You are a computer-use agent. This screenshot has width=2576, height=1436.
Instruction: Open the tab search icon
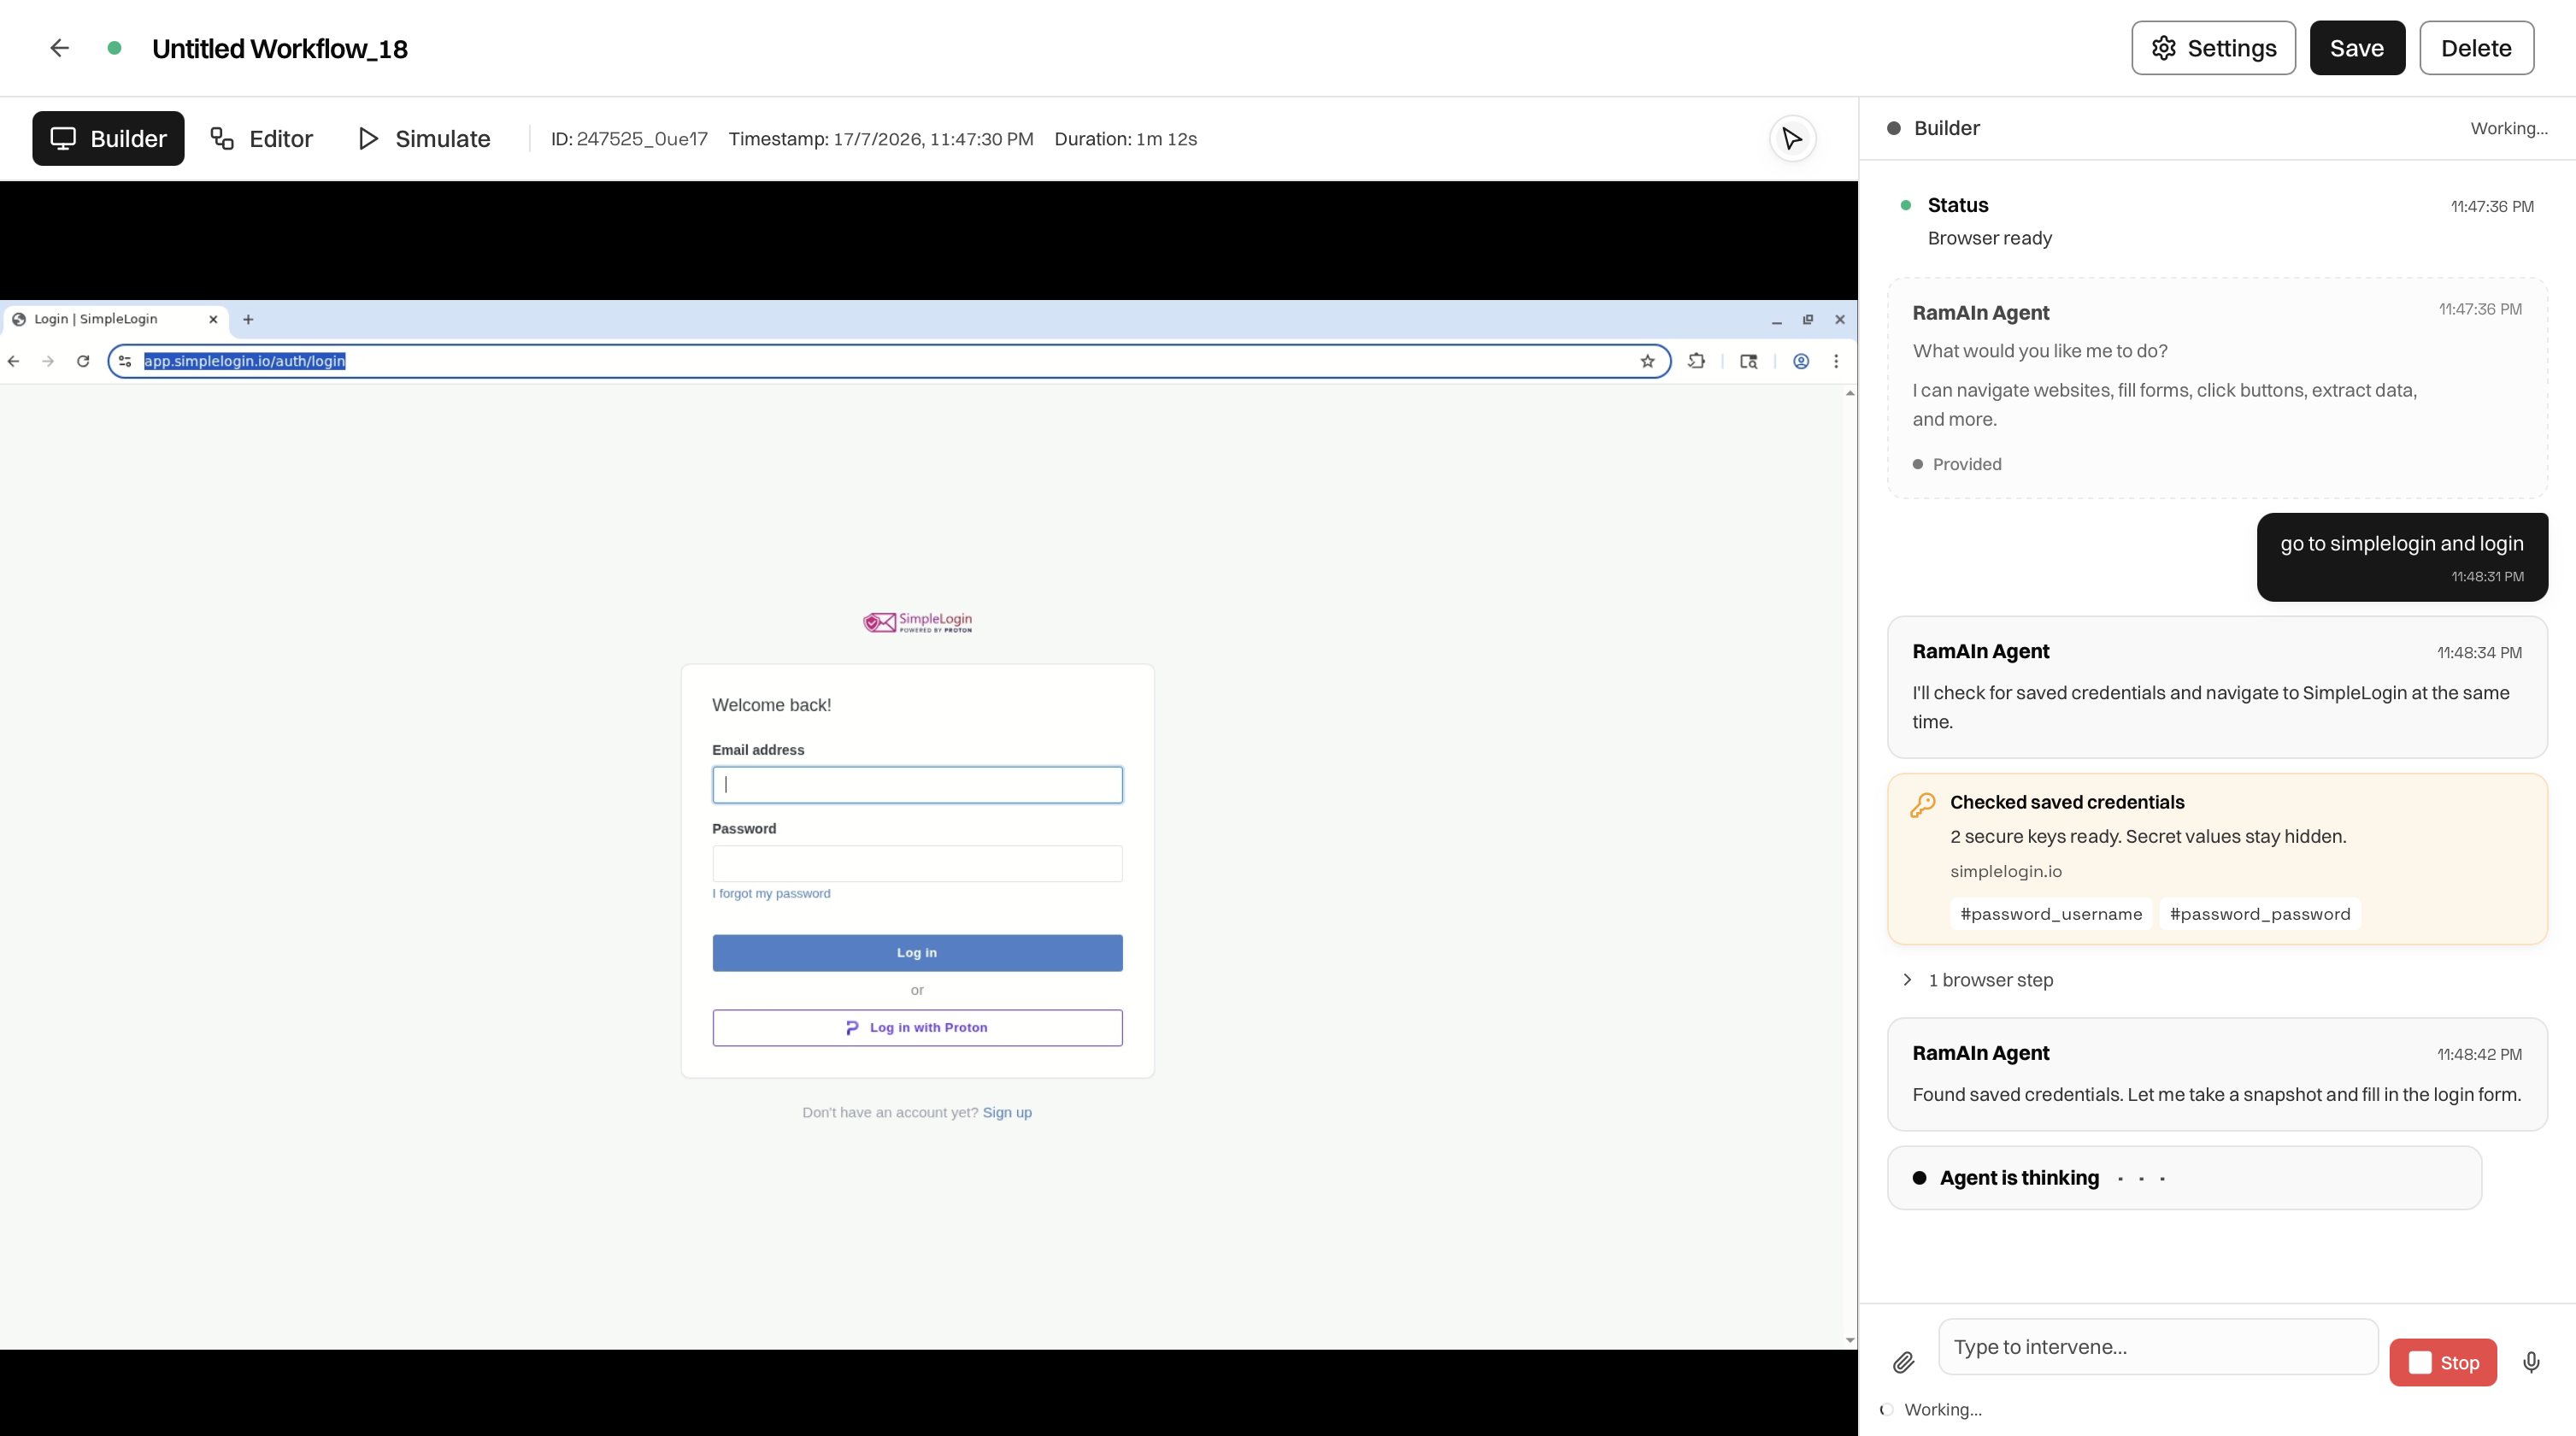[x=1748, y=361]
